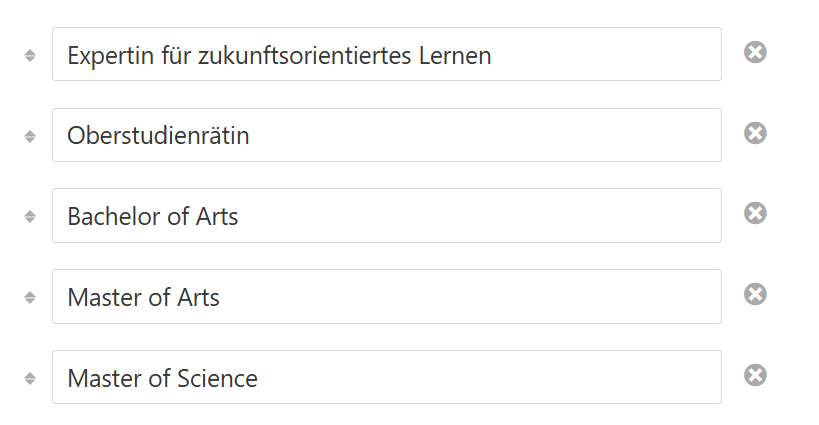Select the Bachelor of Arts input field
The width and height of the screenshot is (819, 425).
click(x=387, y=216)
